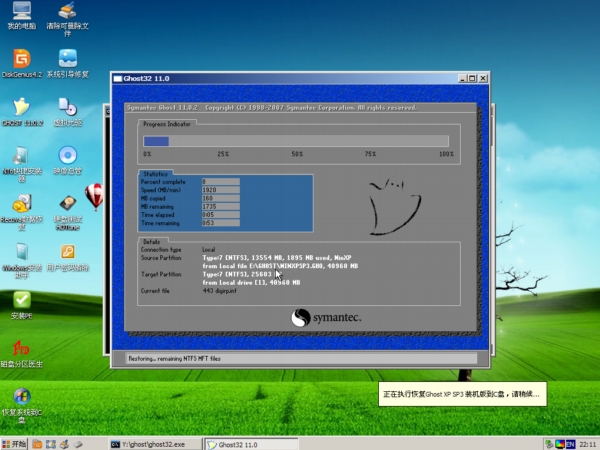Click the colorful display tray icon
The width and height of the screenshot is (600, 450).
560,444
